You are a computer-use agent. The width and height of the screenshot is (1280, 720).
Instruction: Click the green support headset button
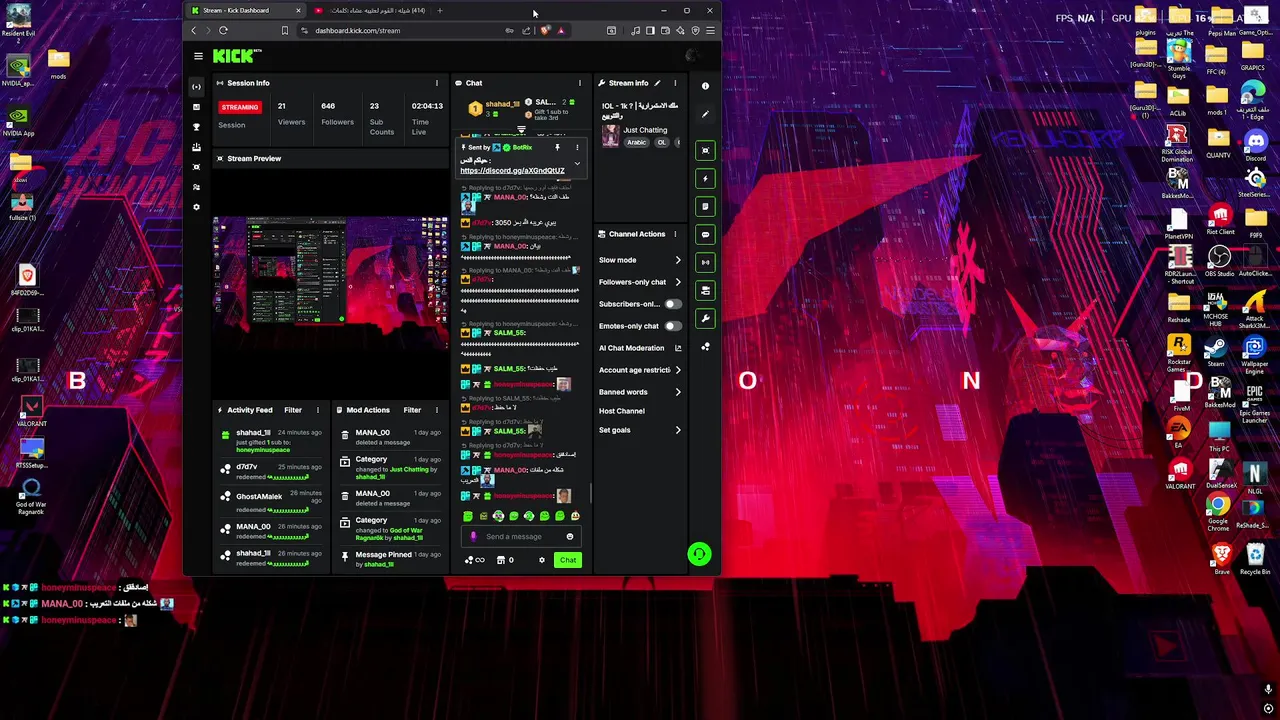pos(699,554)
